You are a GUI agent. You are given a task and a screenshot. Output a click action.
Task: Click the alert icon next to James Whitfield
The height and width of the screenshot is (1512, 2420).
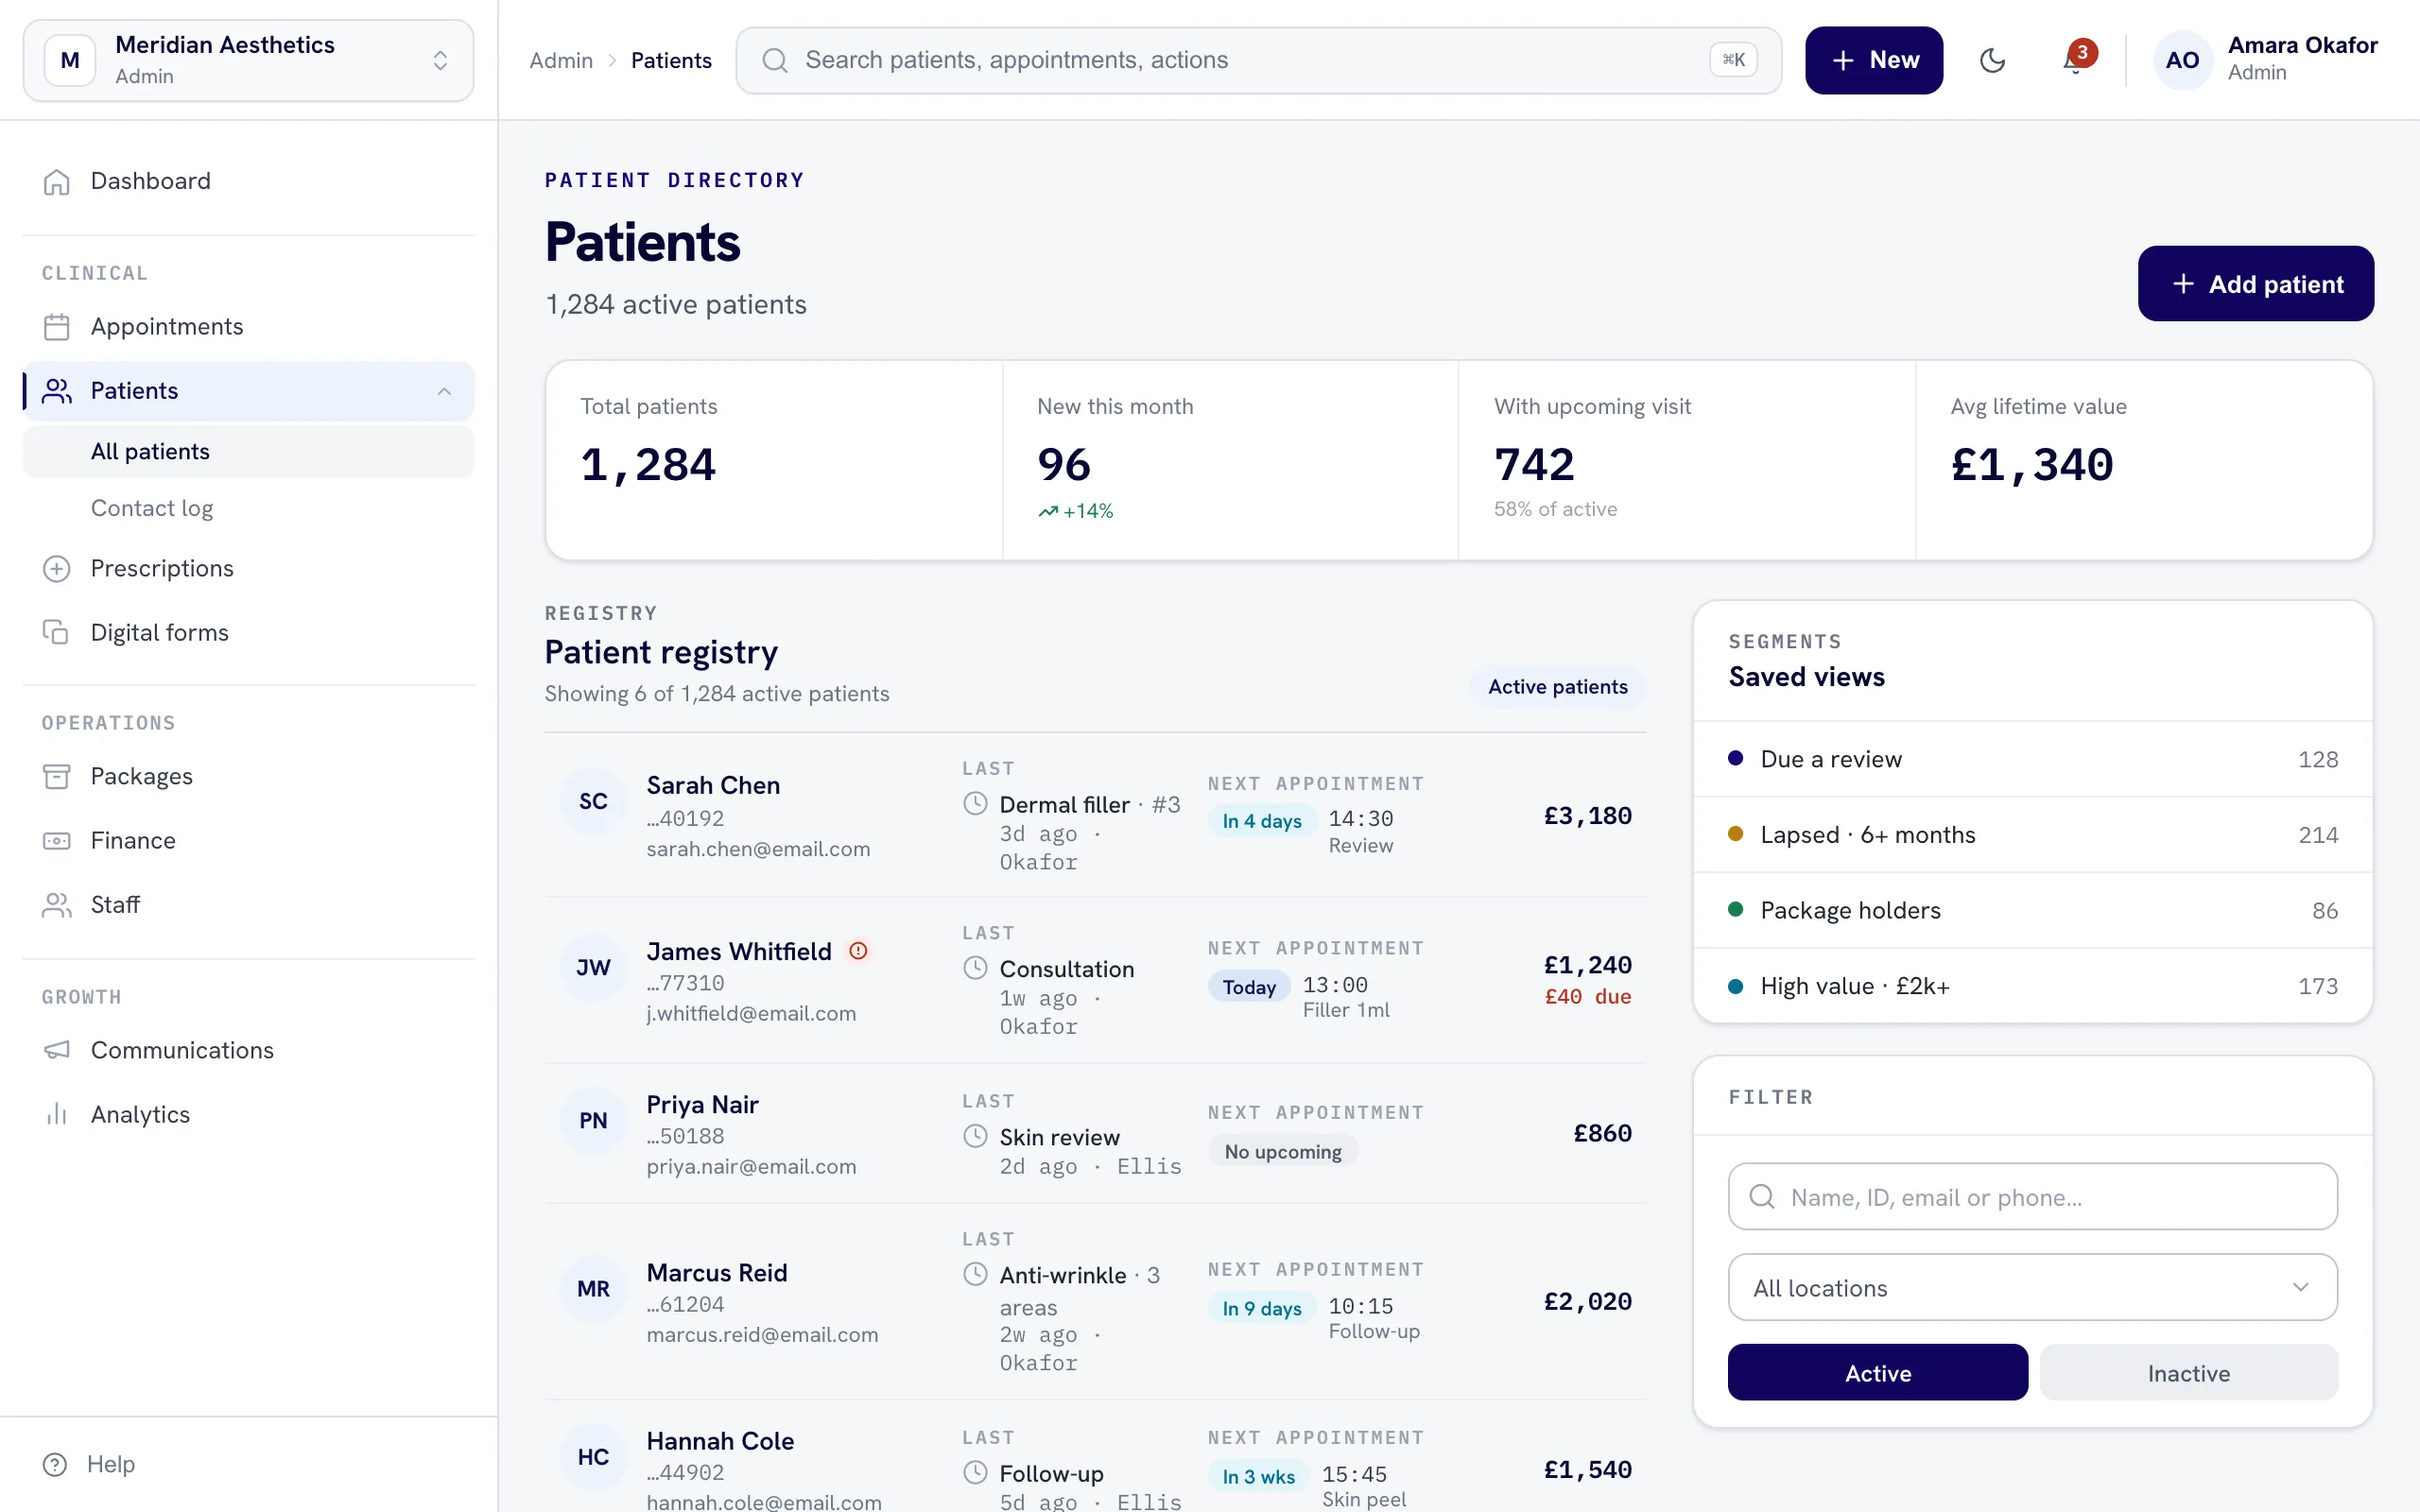(x=858, y=951)
